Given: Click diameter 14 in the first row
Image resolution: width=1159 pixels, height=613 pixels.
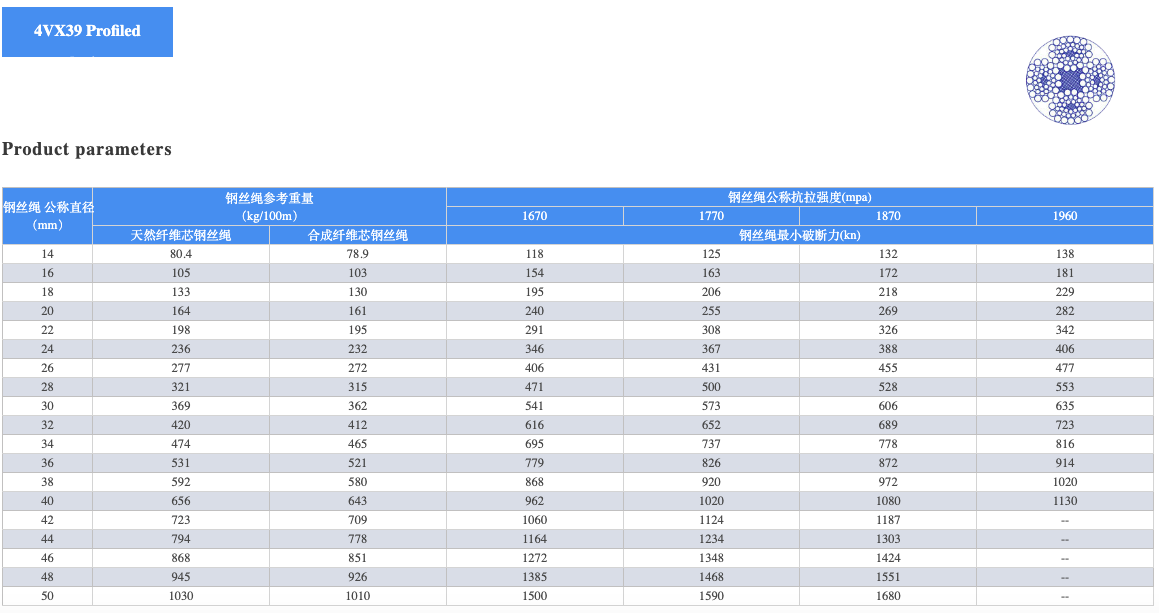Looking at the screenshot, I should (x=47, y=254).
